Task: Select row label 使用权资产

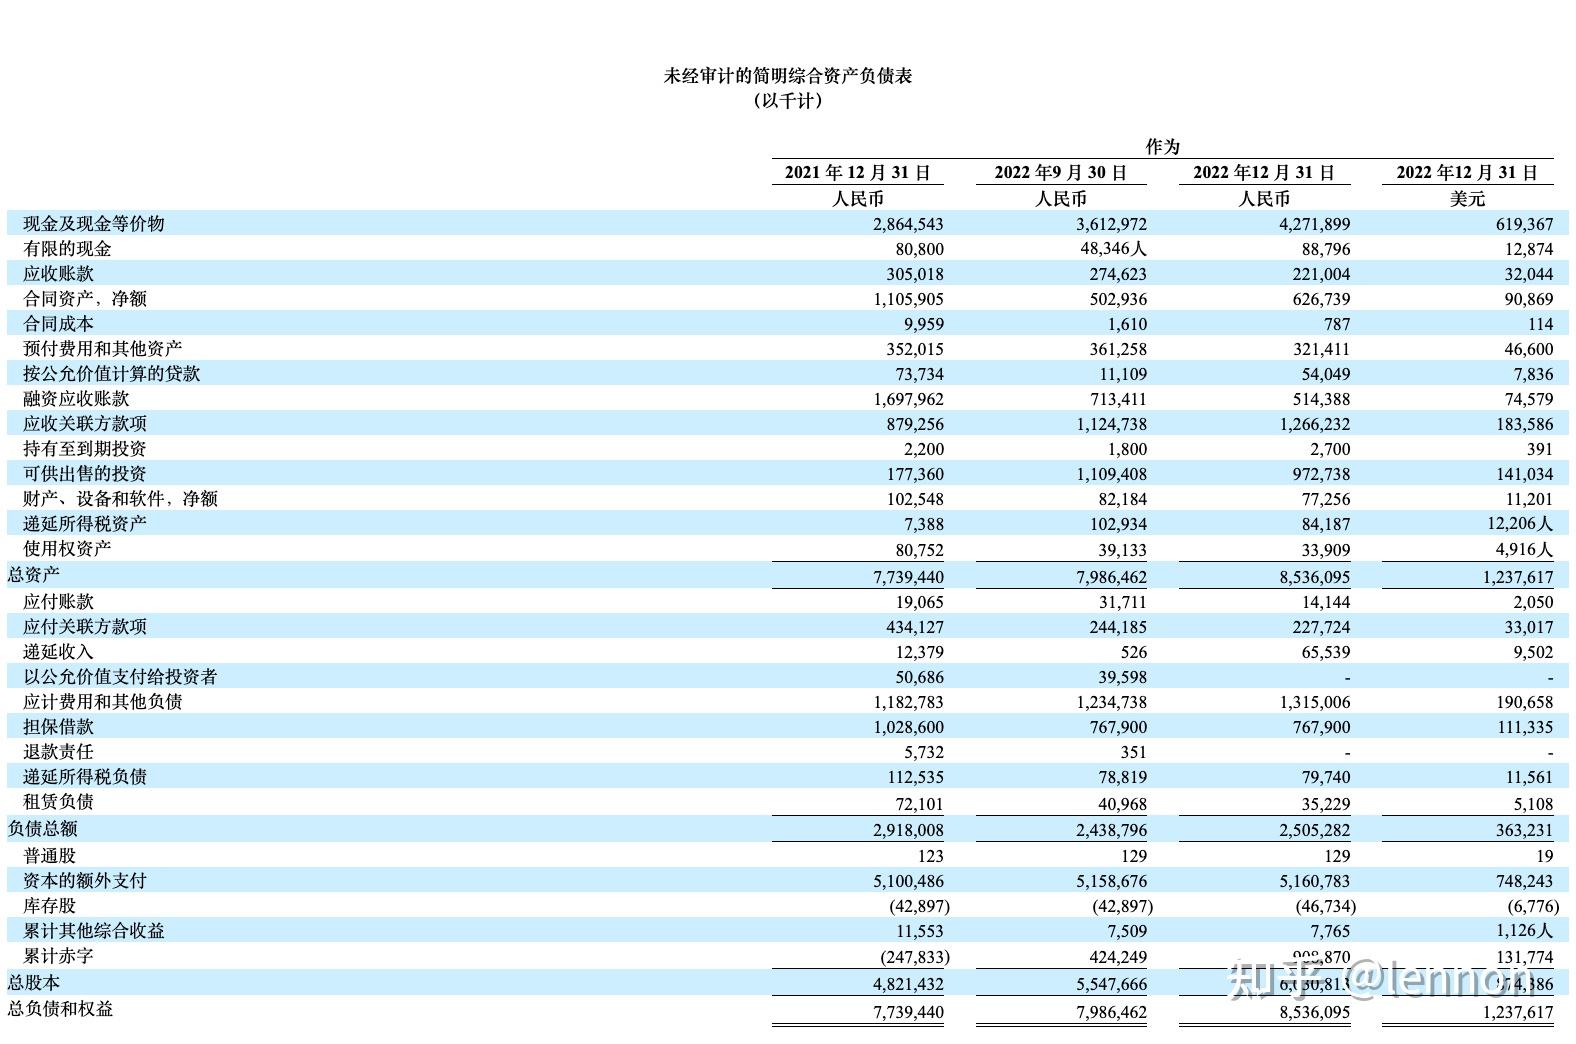Action: tap(67, 548)
